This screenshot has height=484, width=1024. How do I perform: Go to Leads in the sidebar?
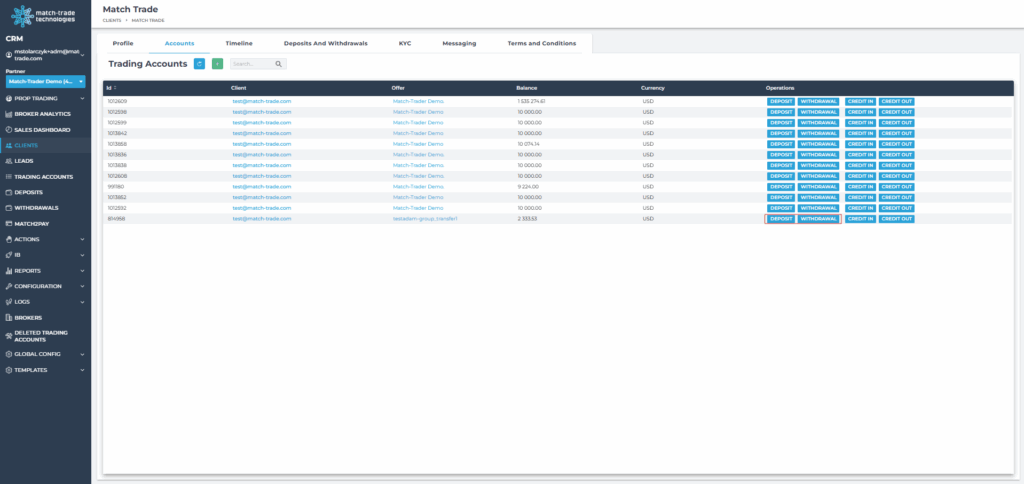(x=26, y=160)
